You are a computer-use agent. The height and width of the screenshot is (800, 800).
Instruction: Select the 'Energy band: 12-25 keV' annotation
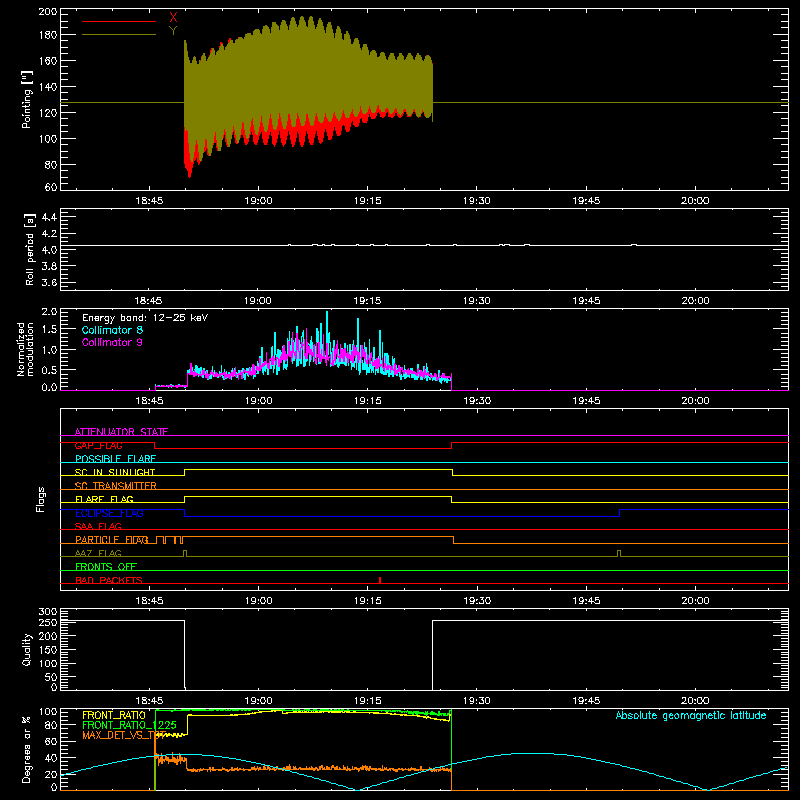click(145, 318)
